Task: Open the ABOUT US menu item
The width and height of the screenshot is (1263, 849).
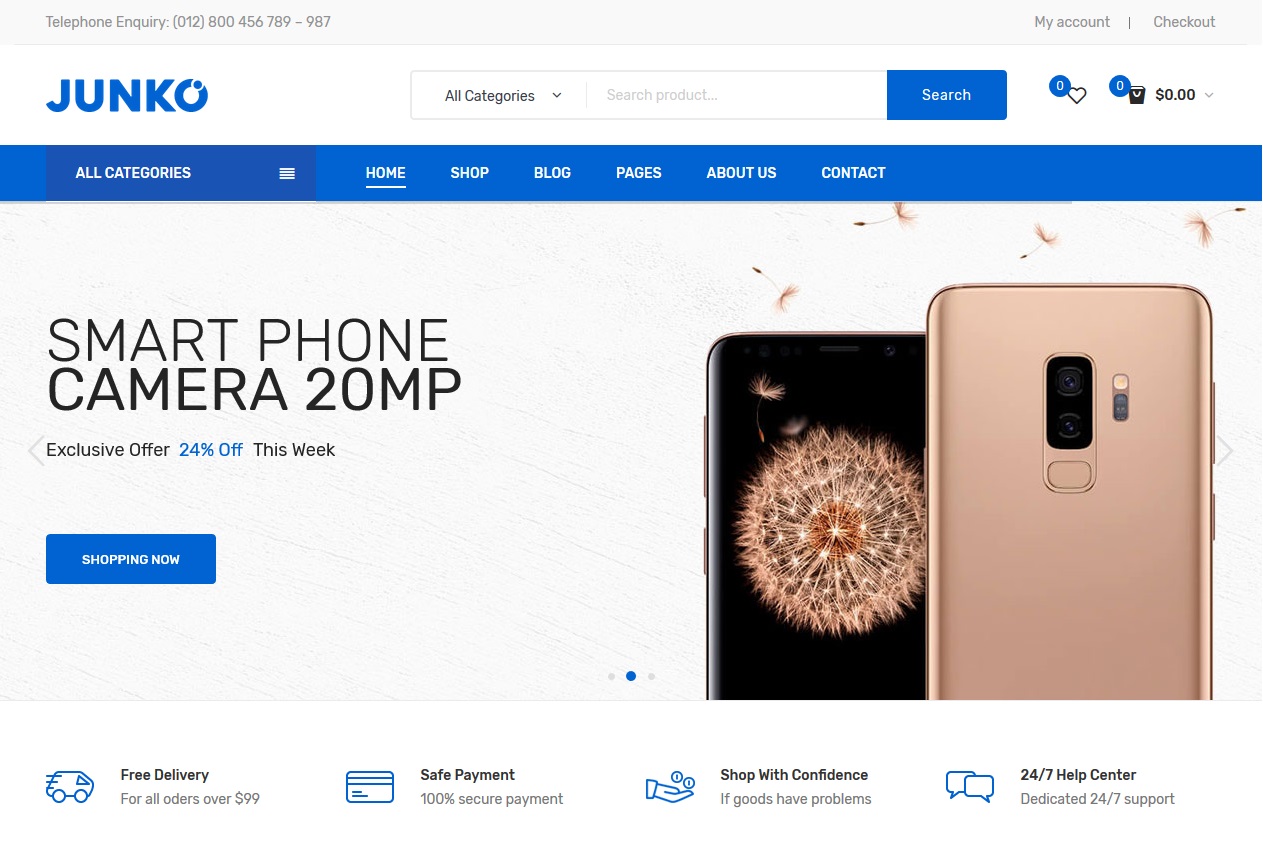Action: click(741, 173)
